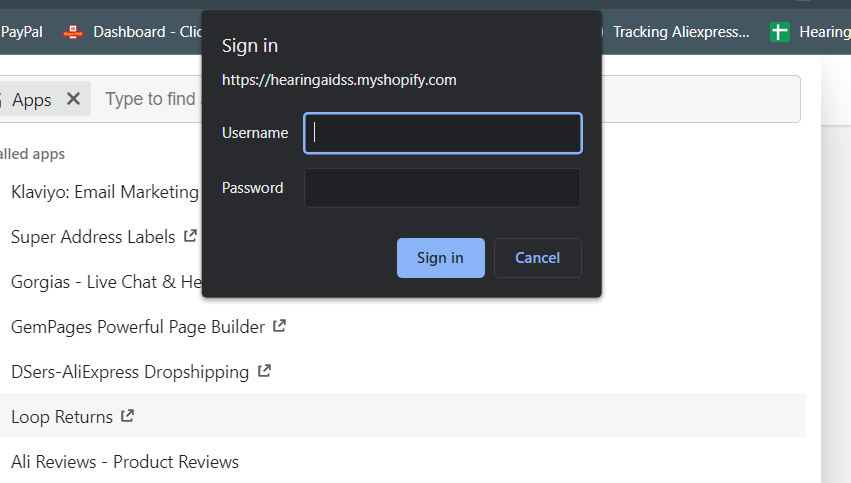Open Klaviyo: Email Marketing app
The width and height of the screenshot is (851, 483).
click(x=105, y=192)
